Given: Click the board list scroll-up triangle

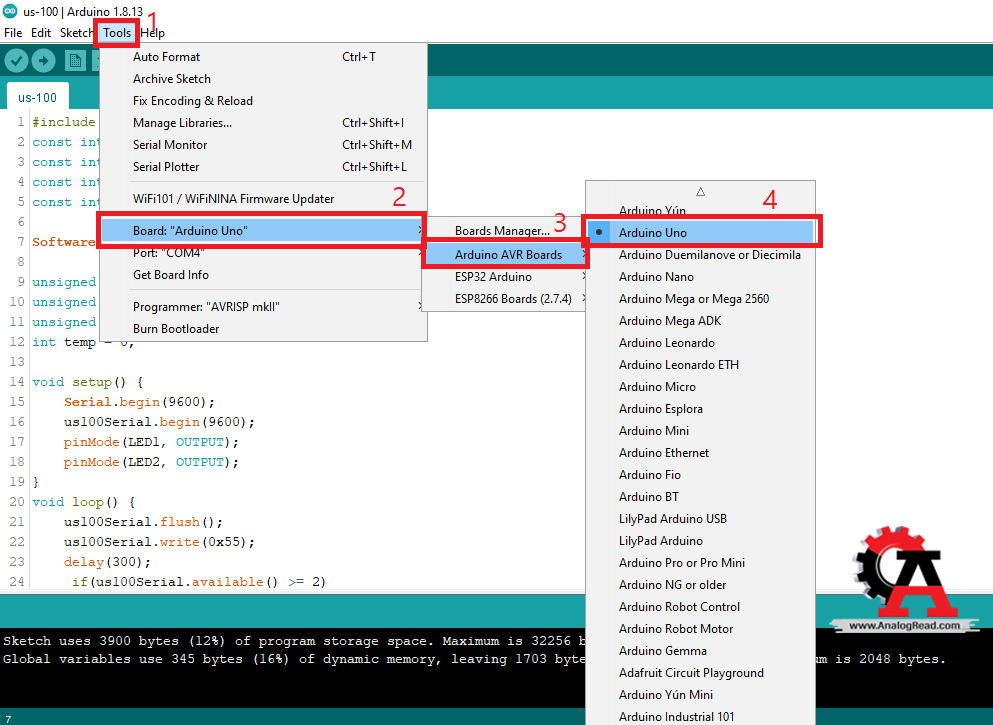Looking at the screenshot, I should pos(700,191).
